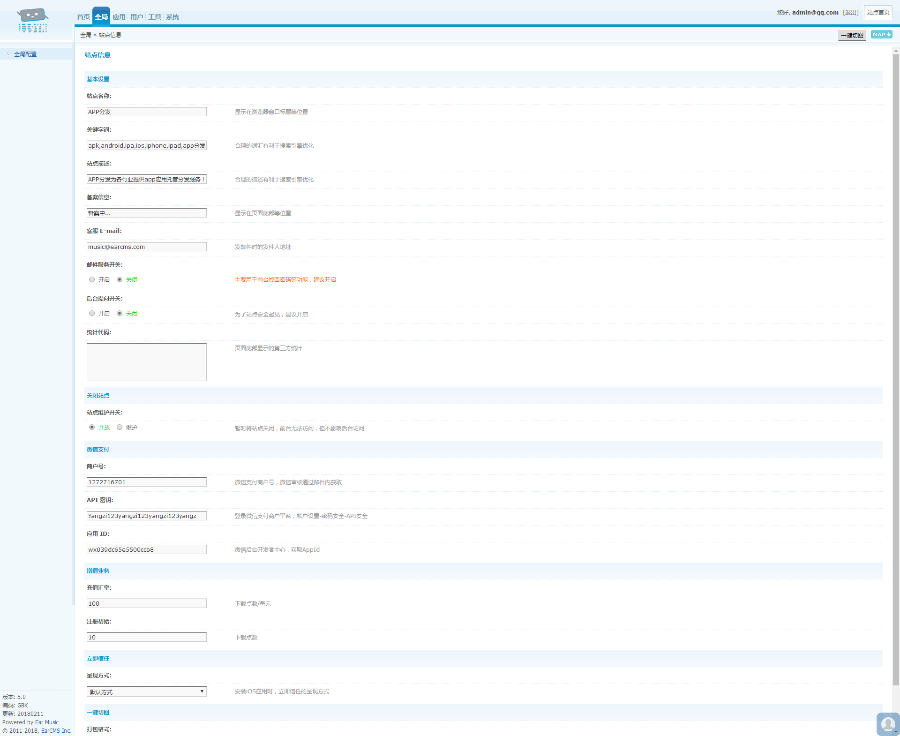Image resolution: width=900 pixels, height=736 pixels.
Task: Click the merchant number field 1272716701
Action: [x=146, y=482]
